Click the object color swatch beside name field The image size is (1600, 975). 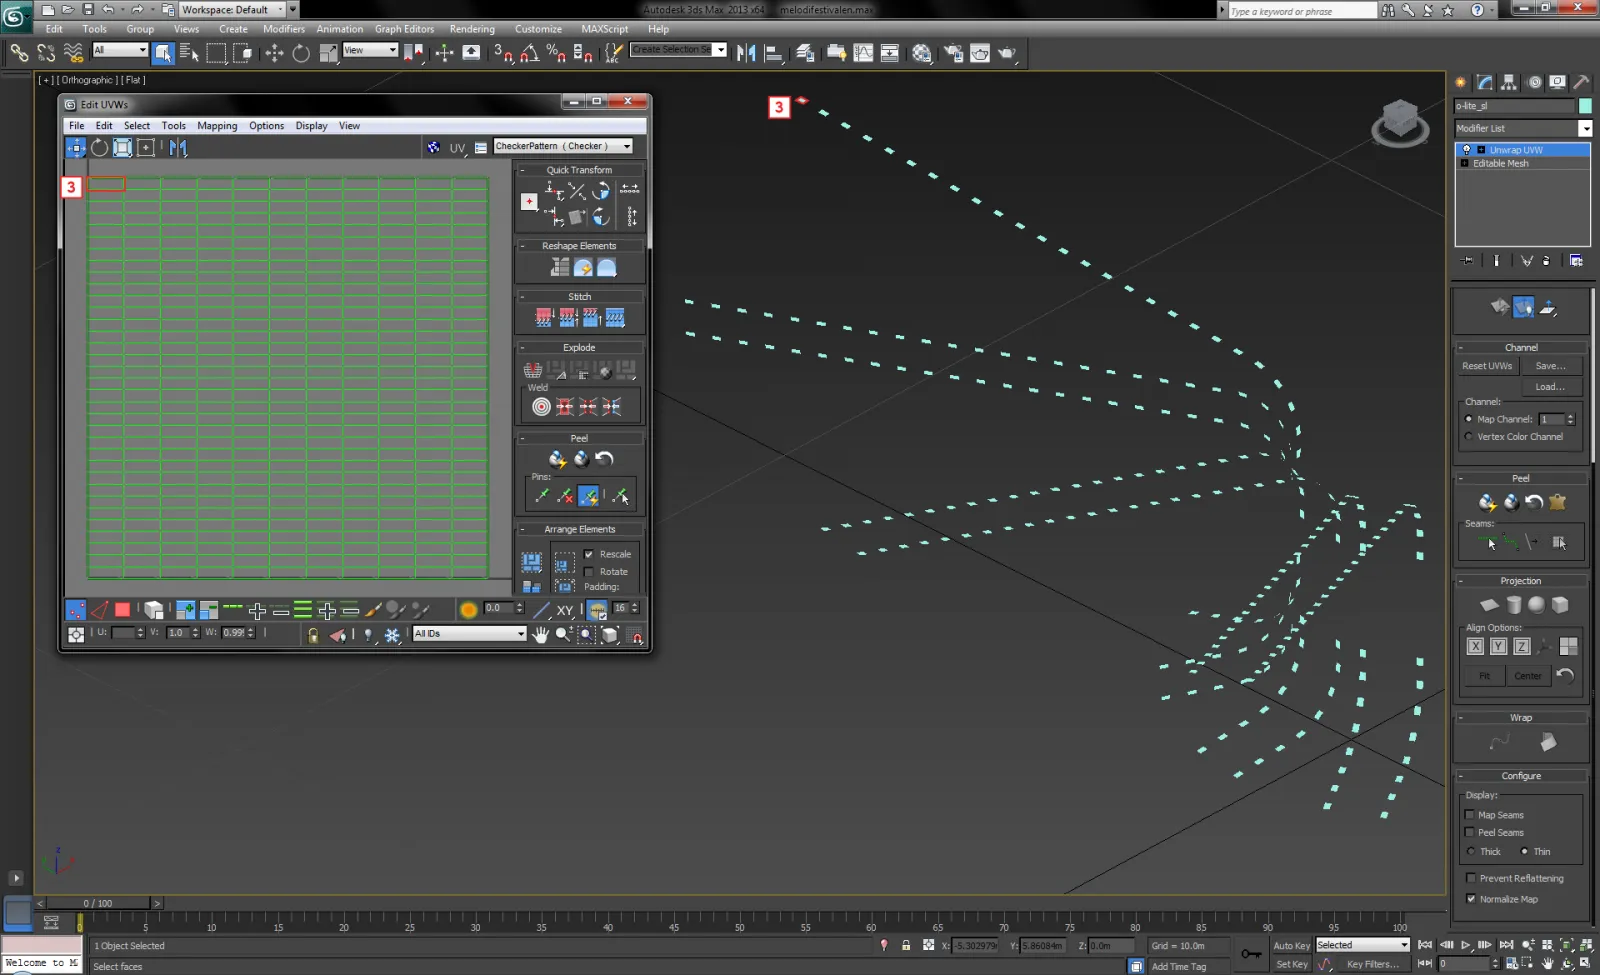tap(1585, 106)
